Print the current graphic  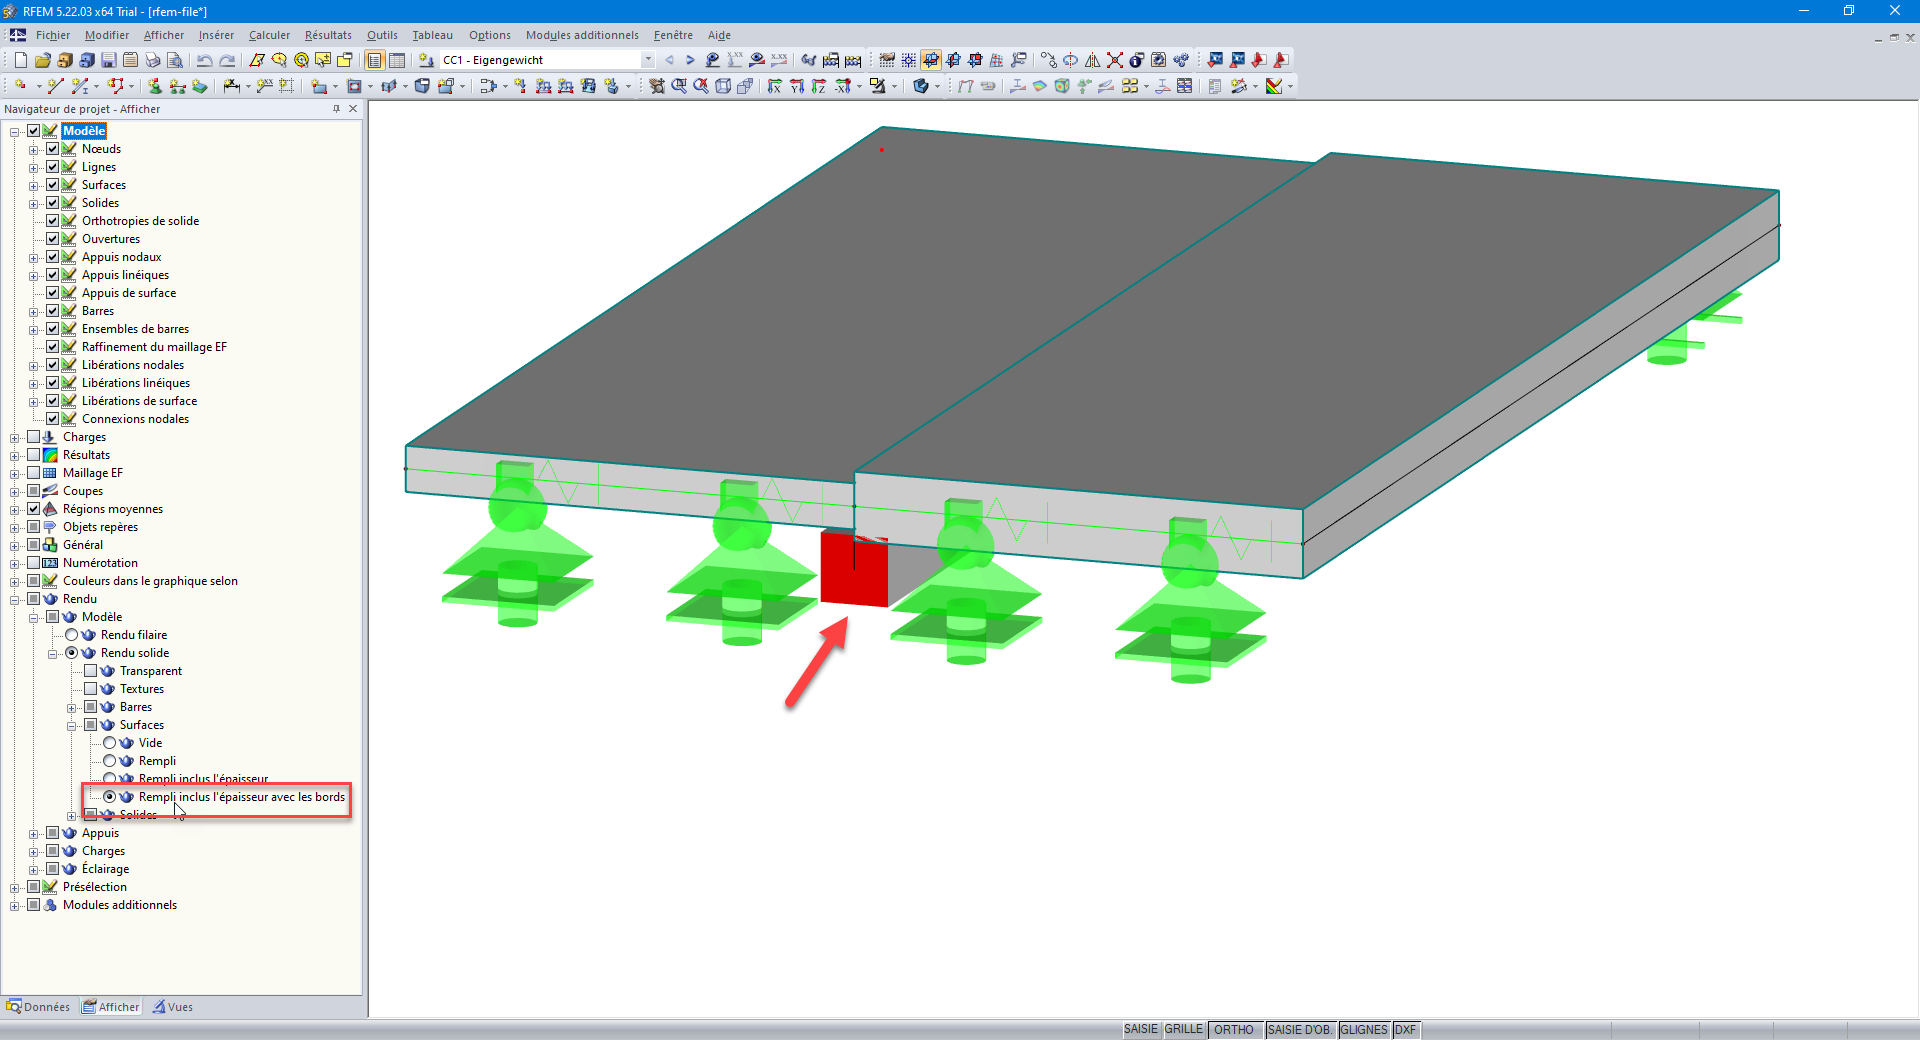coord(152,60)
